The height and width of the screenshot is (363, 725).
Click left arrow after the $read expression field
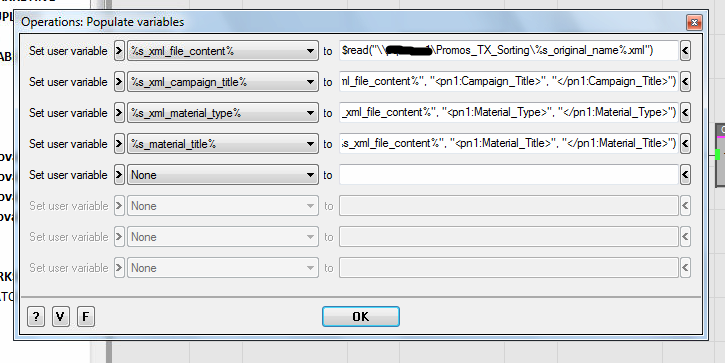click(685, 51)
